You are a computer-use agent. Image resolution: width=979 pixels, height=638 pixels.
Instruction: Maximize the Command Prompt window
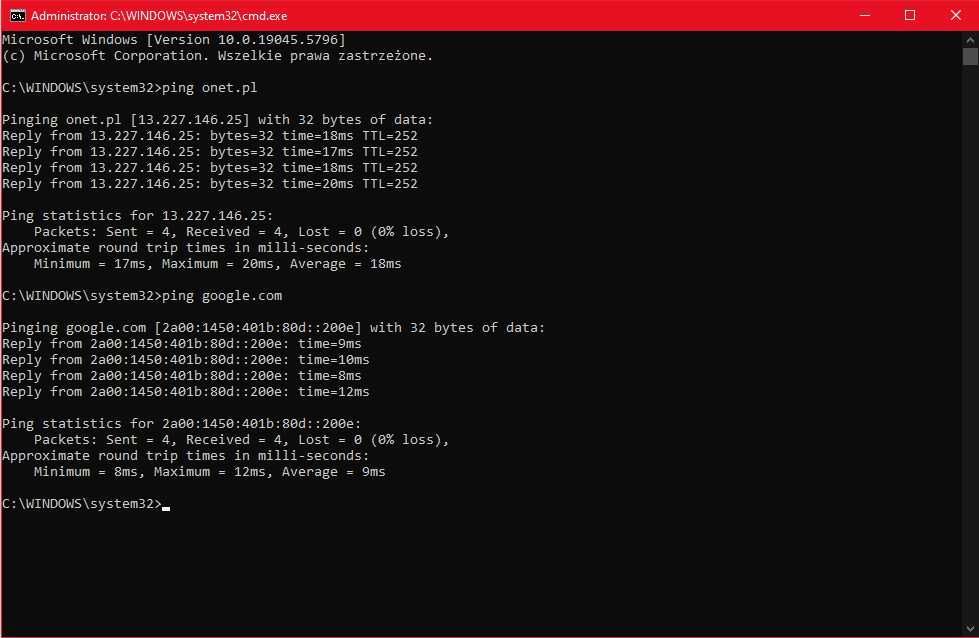[x=910, y=15]
